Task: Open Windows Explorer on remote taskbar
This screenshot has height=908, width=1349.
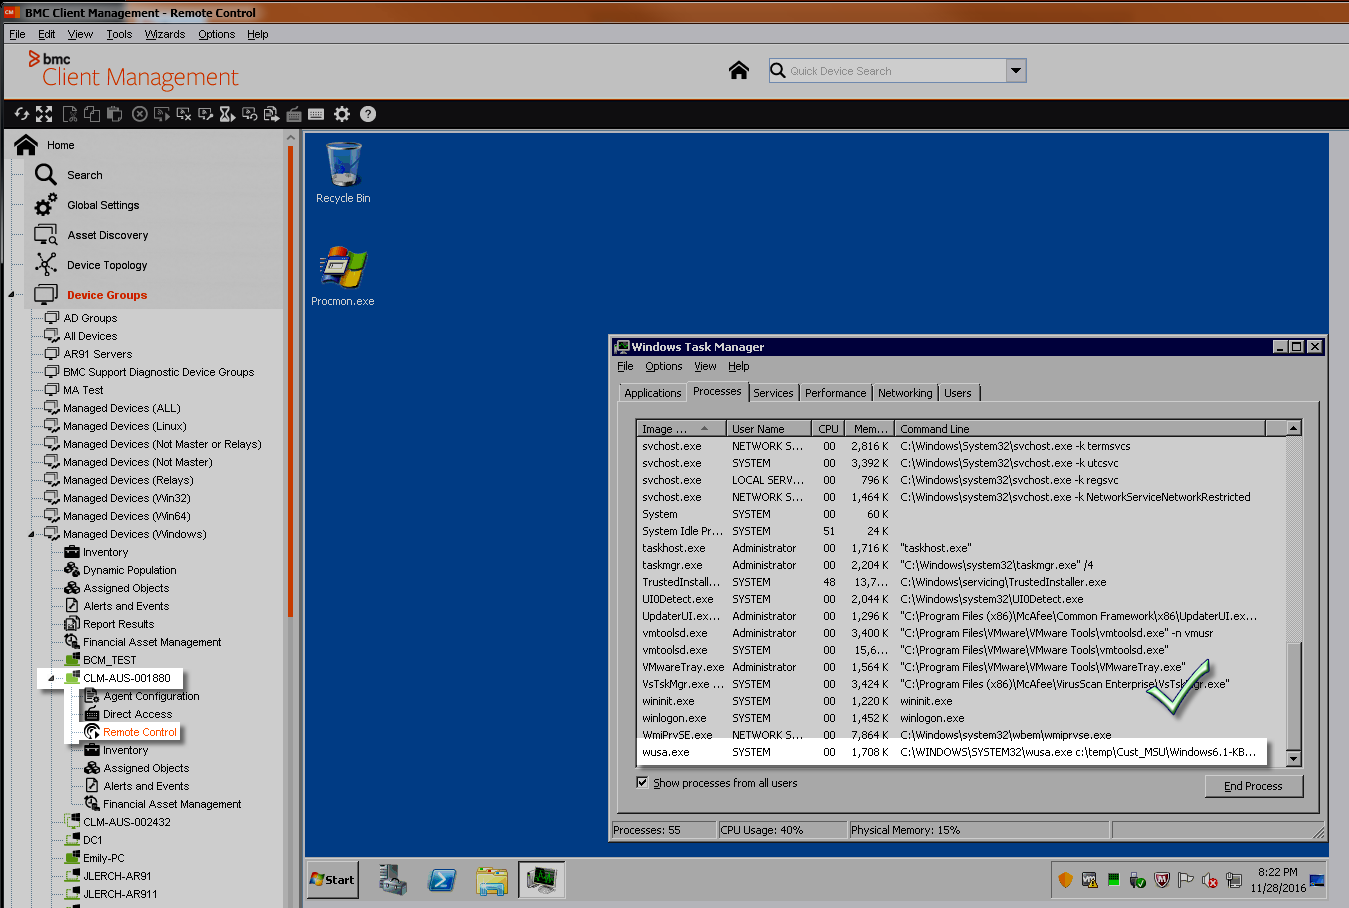Action: [491, 880]
